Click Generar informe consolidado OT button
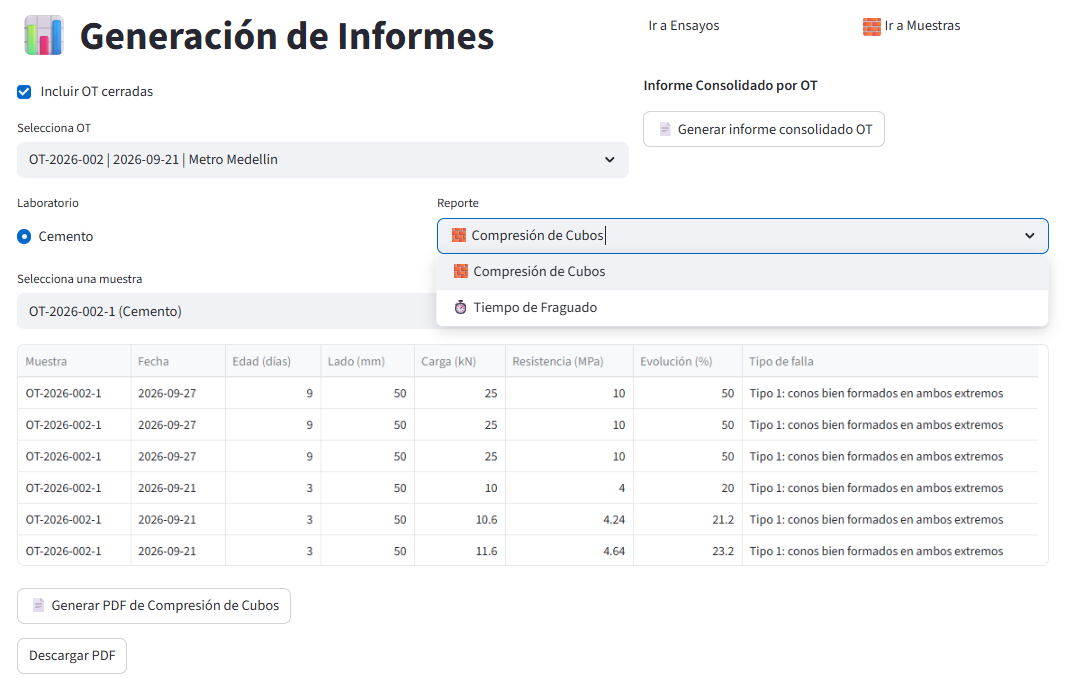 pyautogui.click(x=764, y=129)
